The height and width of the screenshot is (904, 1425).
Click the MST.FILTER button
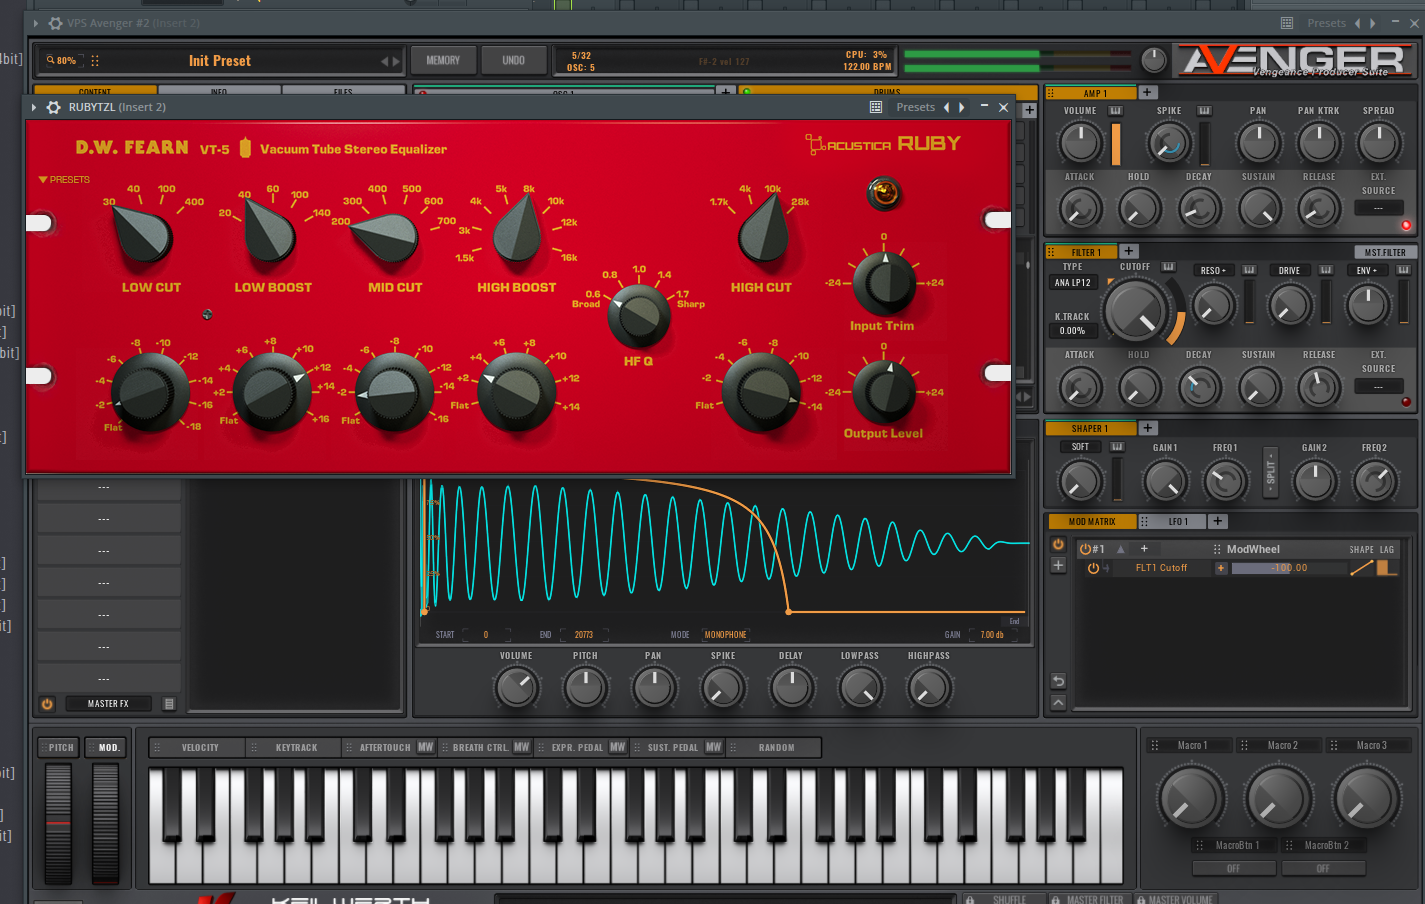click(x=1385, y=252)
